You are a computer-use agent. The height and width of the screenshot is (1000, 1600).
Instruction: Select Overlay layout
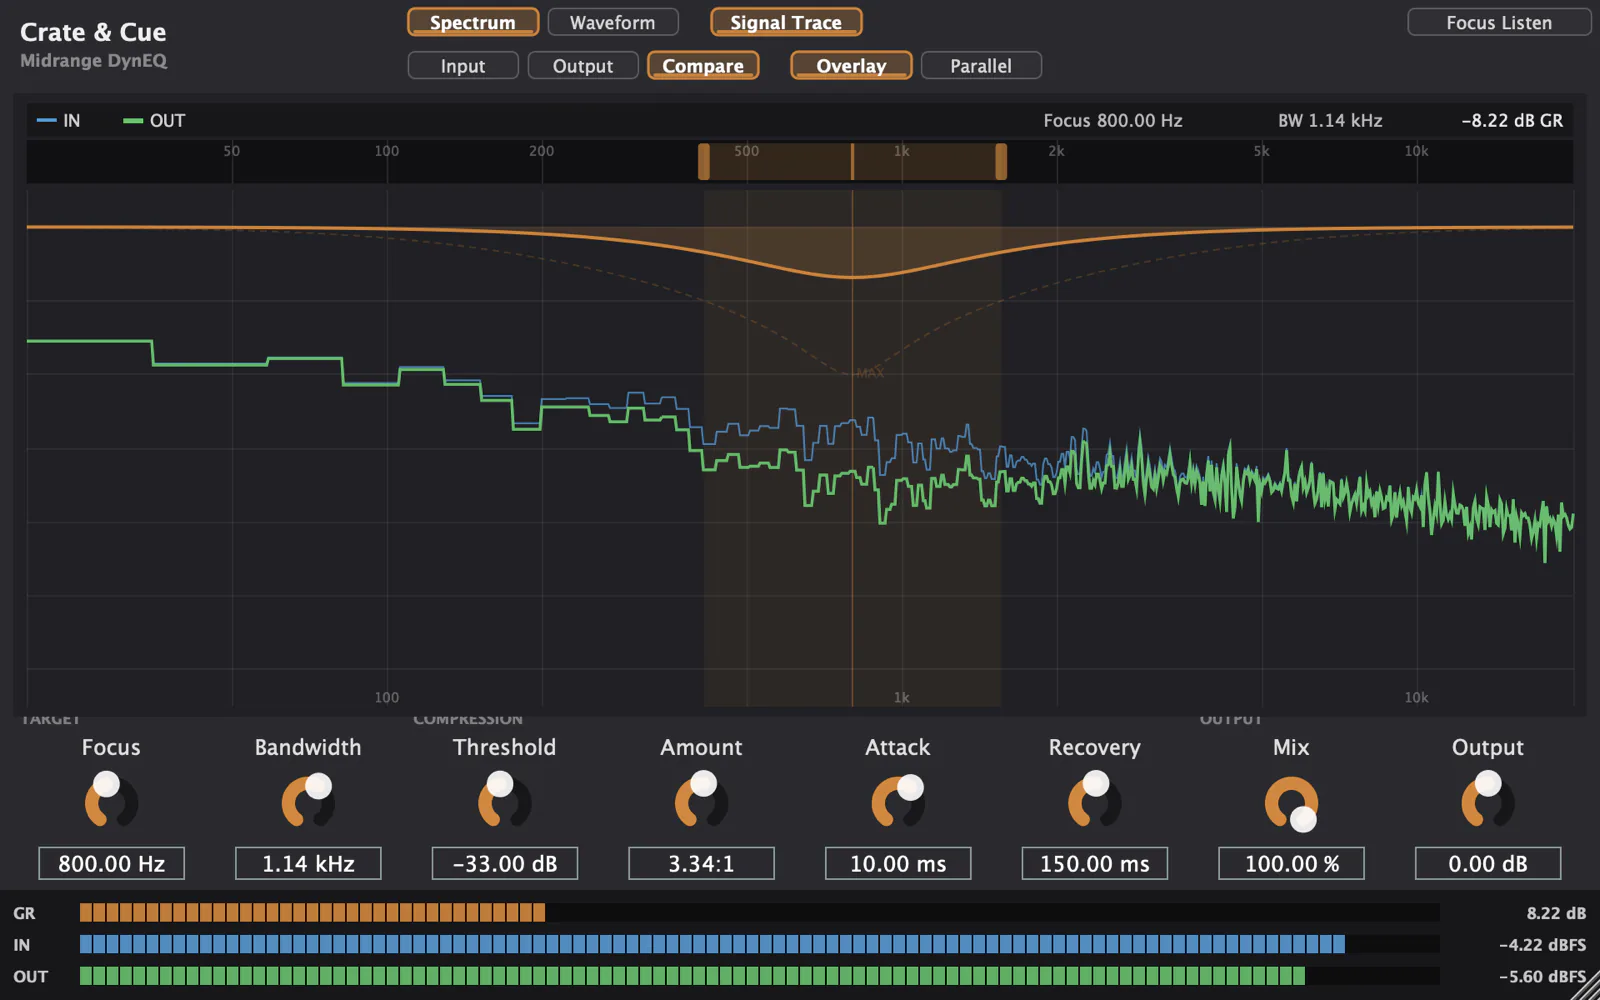851,65
